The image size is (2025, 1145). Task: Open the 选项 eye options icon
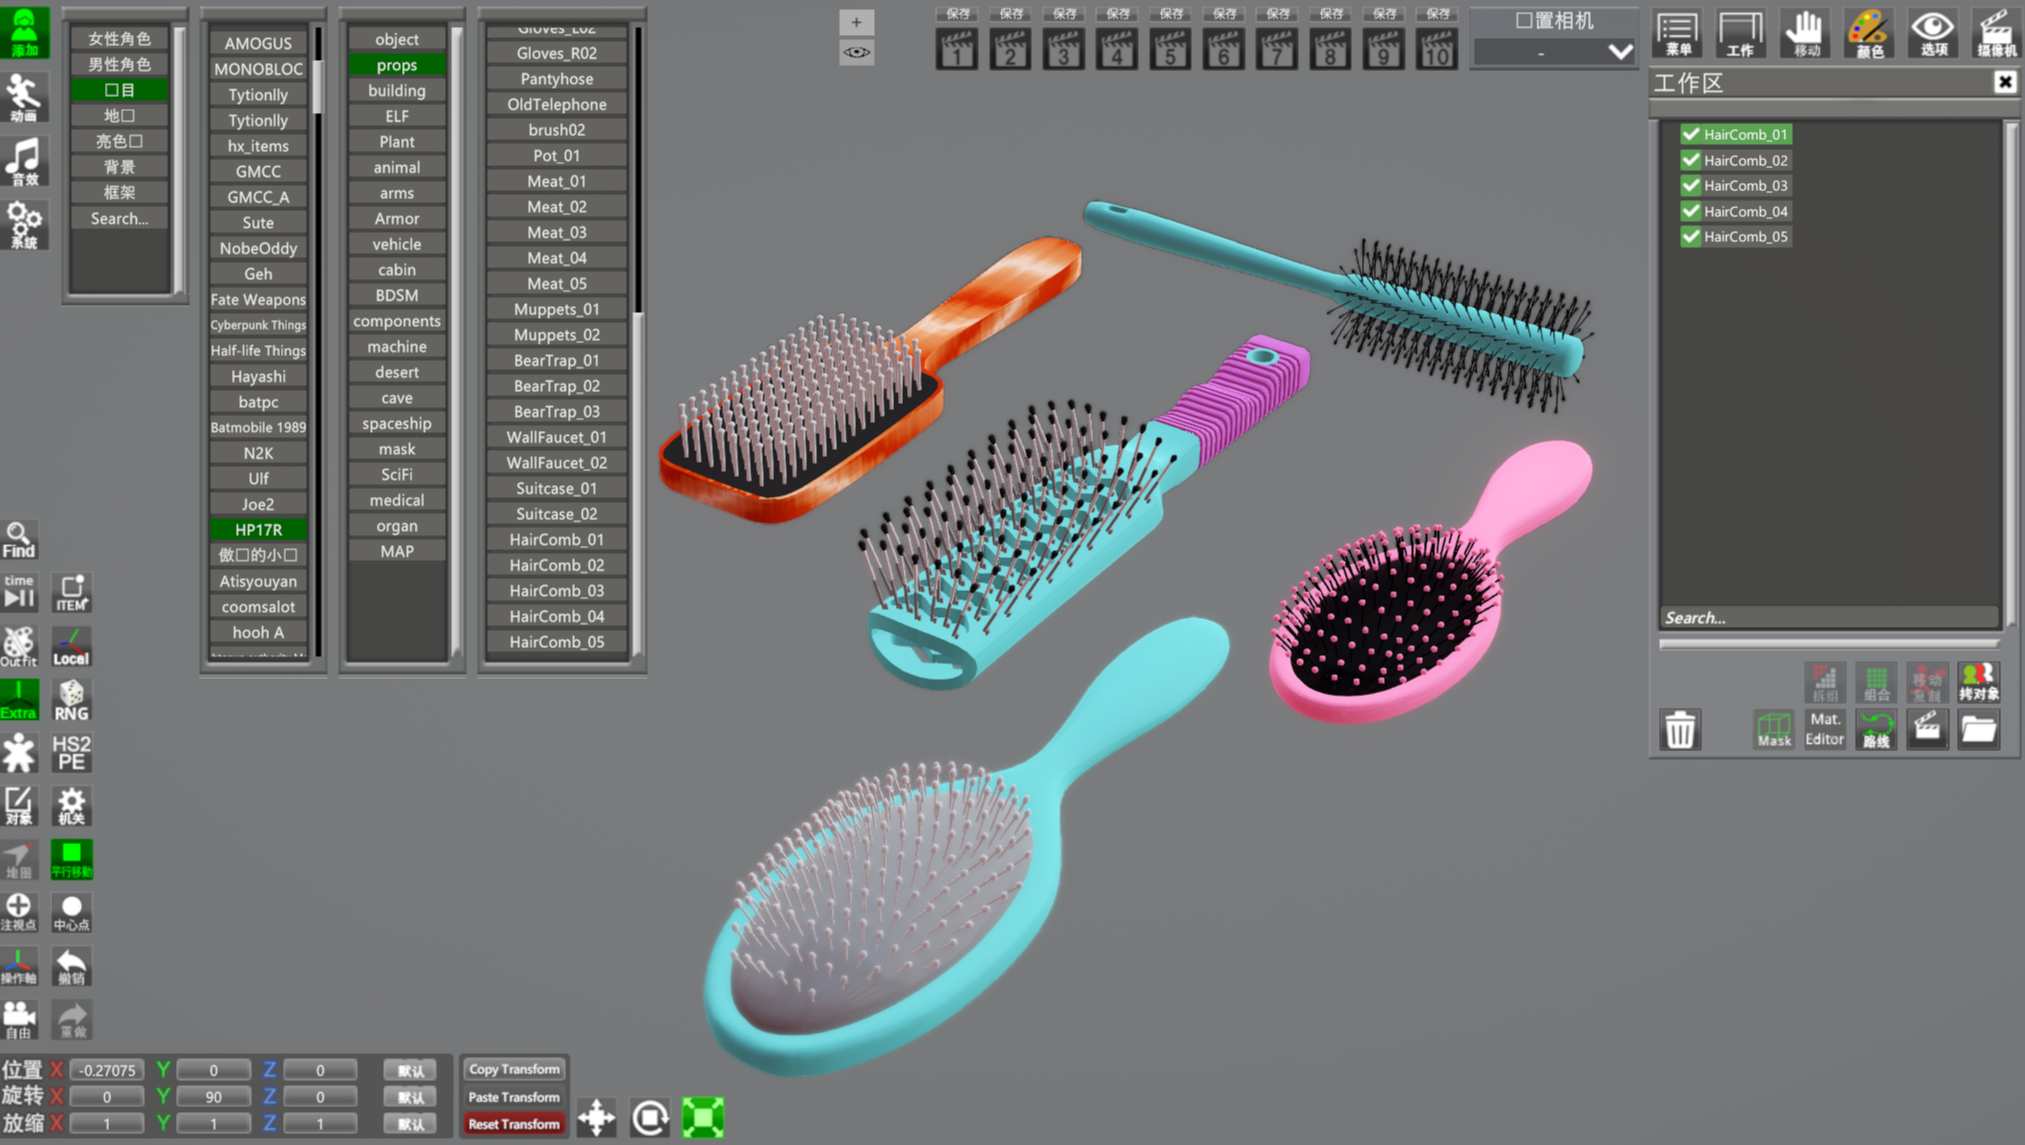click(x=1932, y=33)
